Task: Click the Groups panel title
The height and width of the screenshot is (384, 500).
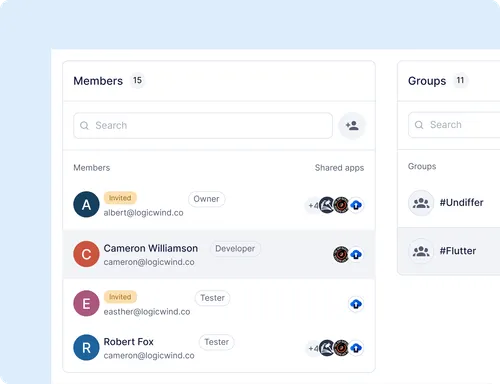Action: (x=427, y=81)
